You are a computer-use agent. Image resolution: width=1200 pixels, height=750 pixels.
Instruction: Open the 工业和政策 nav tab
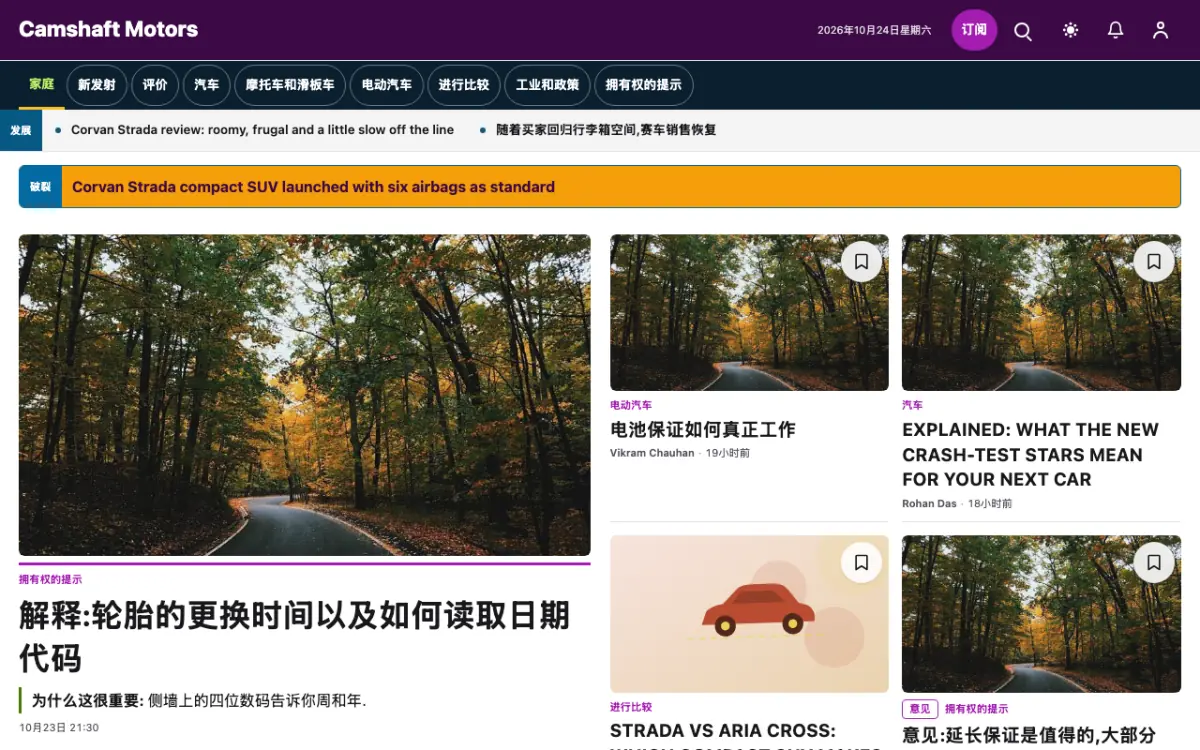coord(547,85)
